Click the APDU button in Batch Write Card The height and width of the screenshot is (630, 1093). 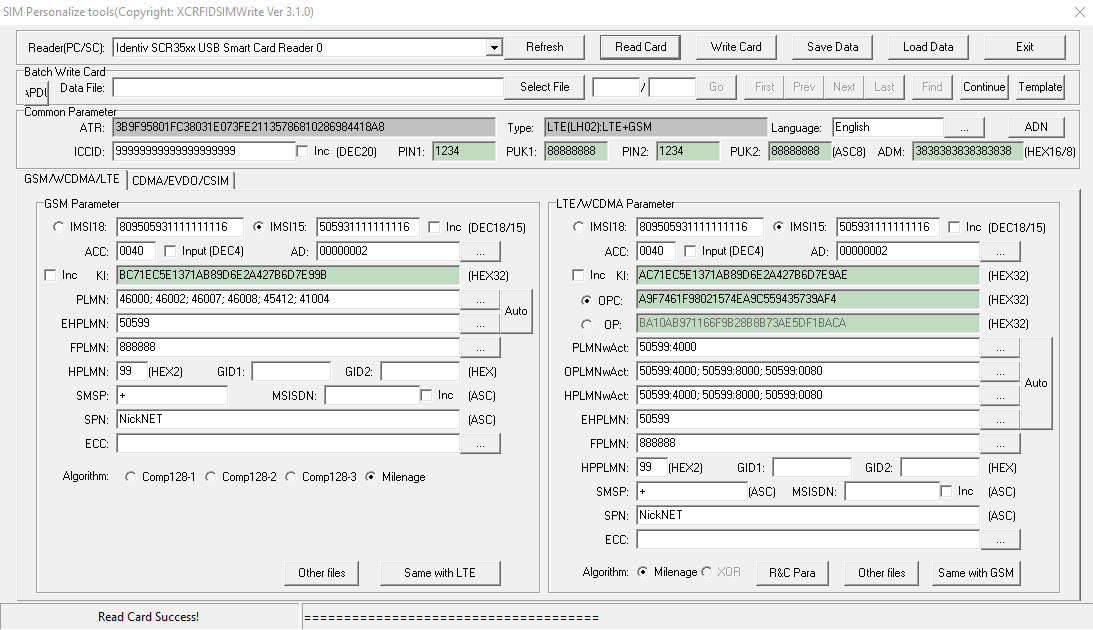(x=36, y=91)
